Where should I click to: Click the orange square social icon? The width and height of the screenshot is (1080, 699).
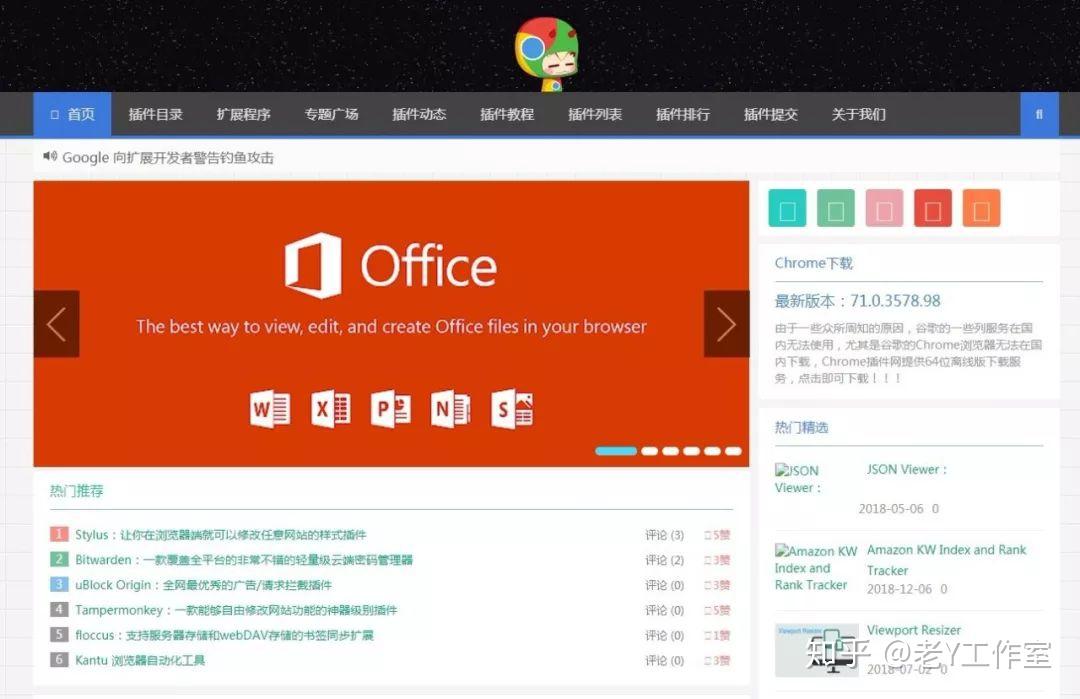click(982, 208)
